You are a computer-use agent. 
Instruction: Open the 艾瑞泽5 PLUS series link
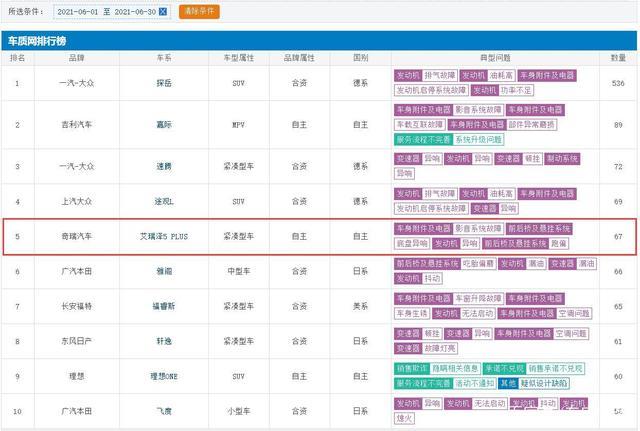pos(164,237)
